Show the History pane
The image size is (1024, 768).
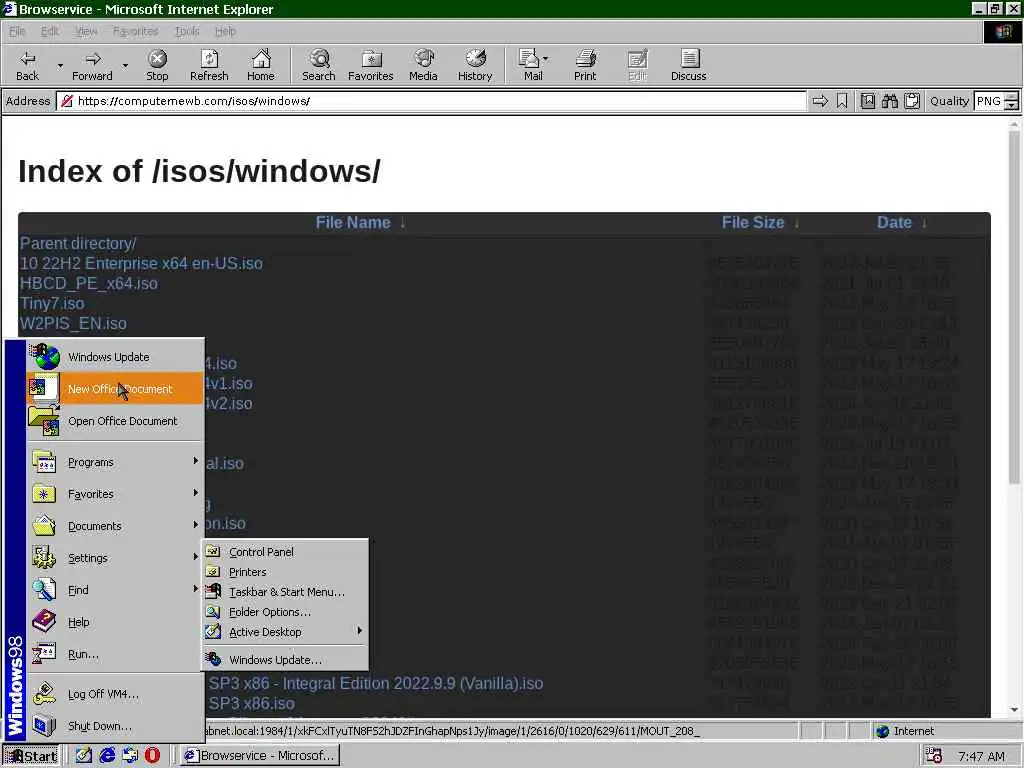[x=475, y=65]
